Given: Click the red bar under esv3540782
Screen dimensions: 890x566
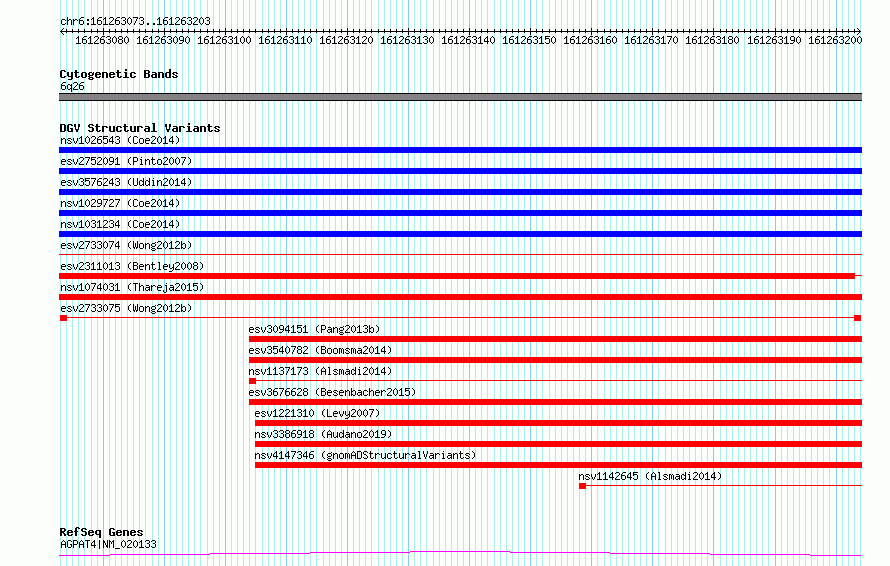Looking at the screenshot, I should point(555,360).
